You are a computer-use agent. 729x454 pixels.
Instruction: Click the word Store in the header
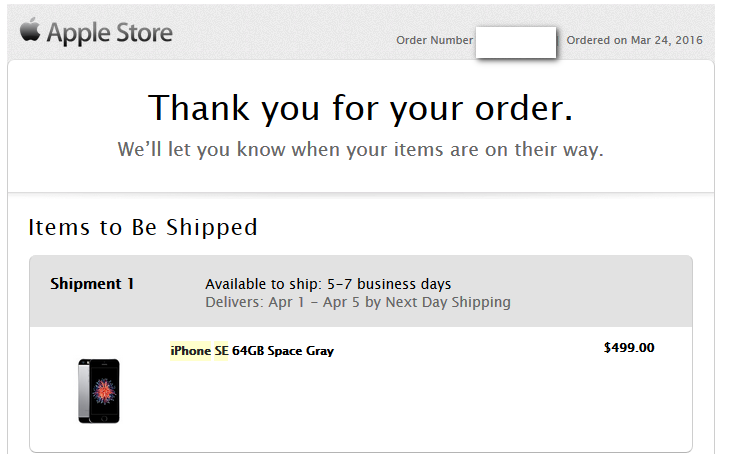click(x=147, y=33)
